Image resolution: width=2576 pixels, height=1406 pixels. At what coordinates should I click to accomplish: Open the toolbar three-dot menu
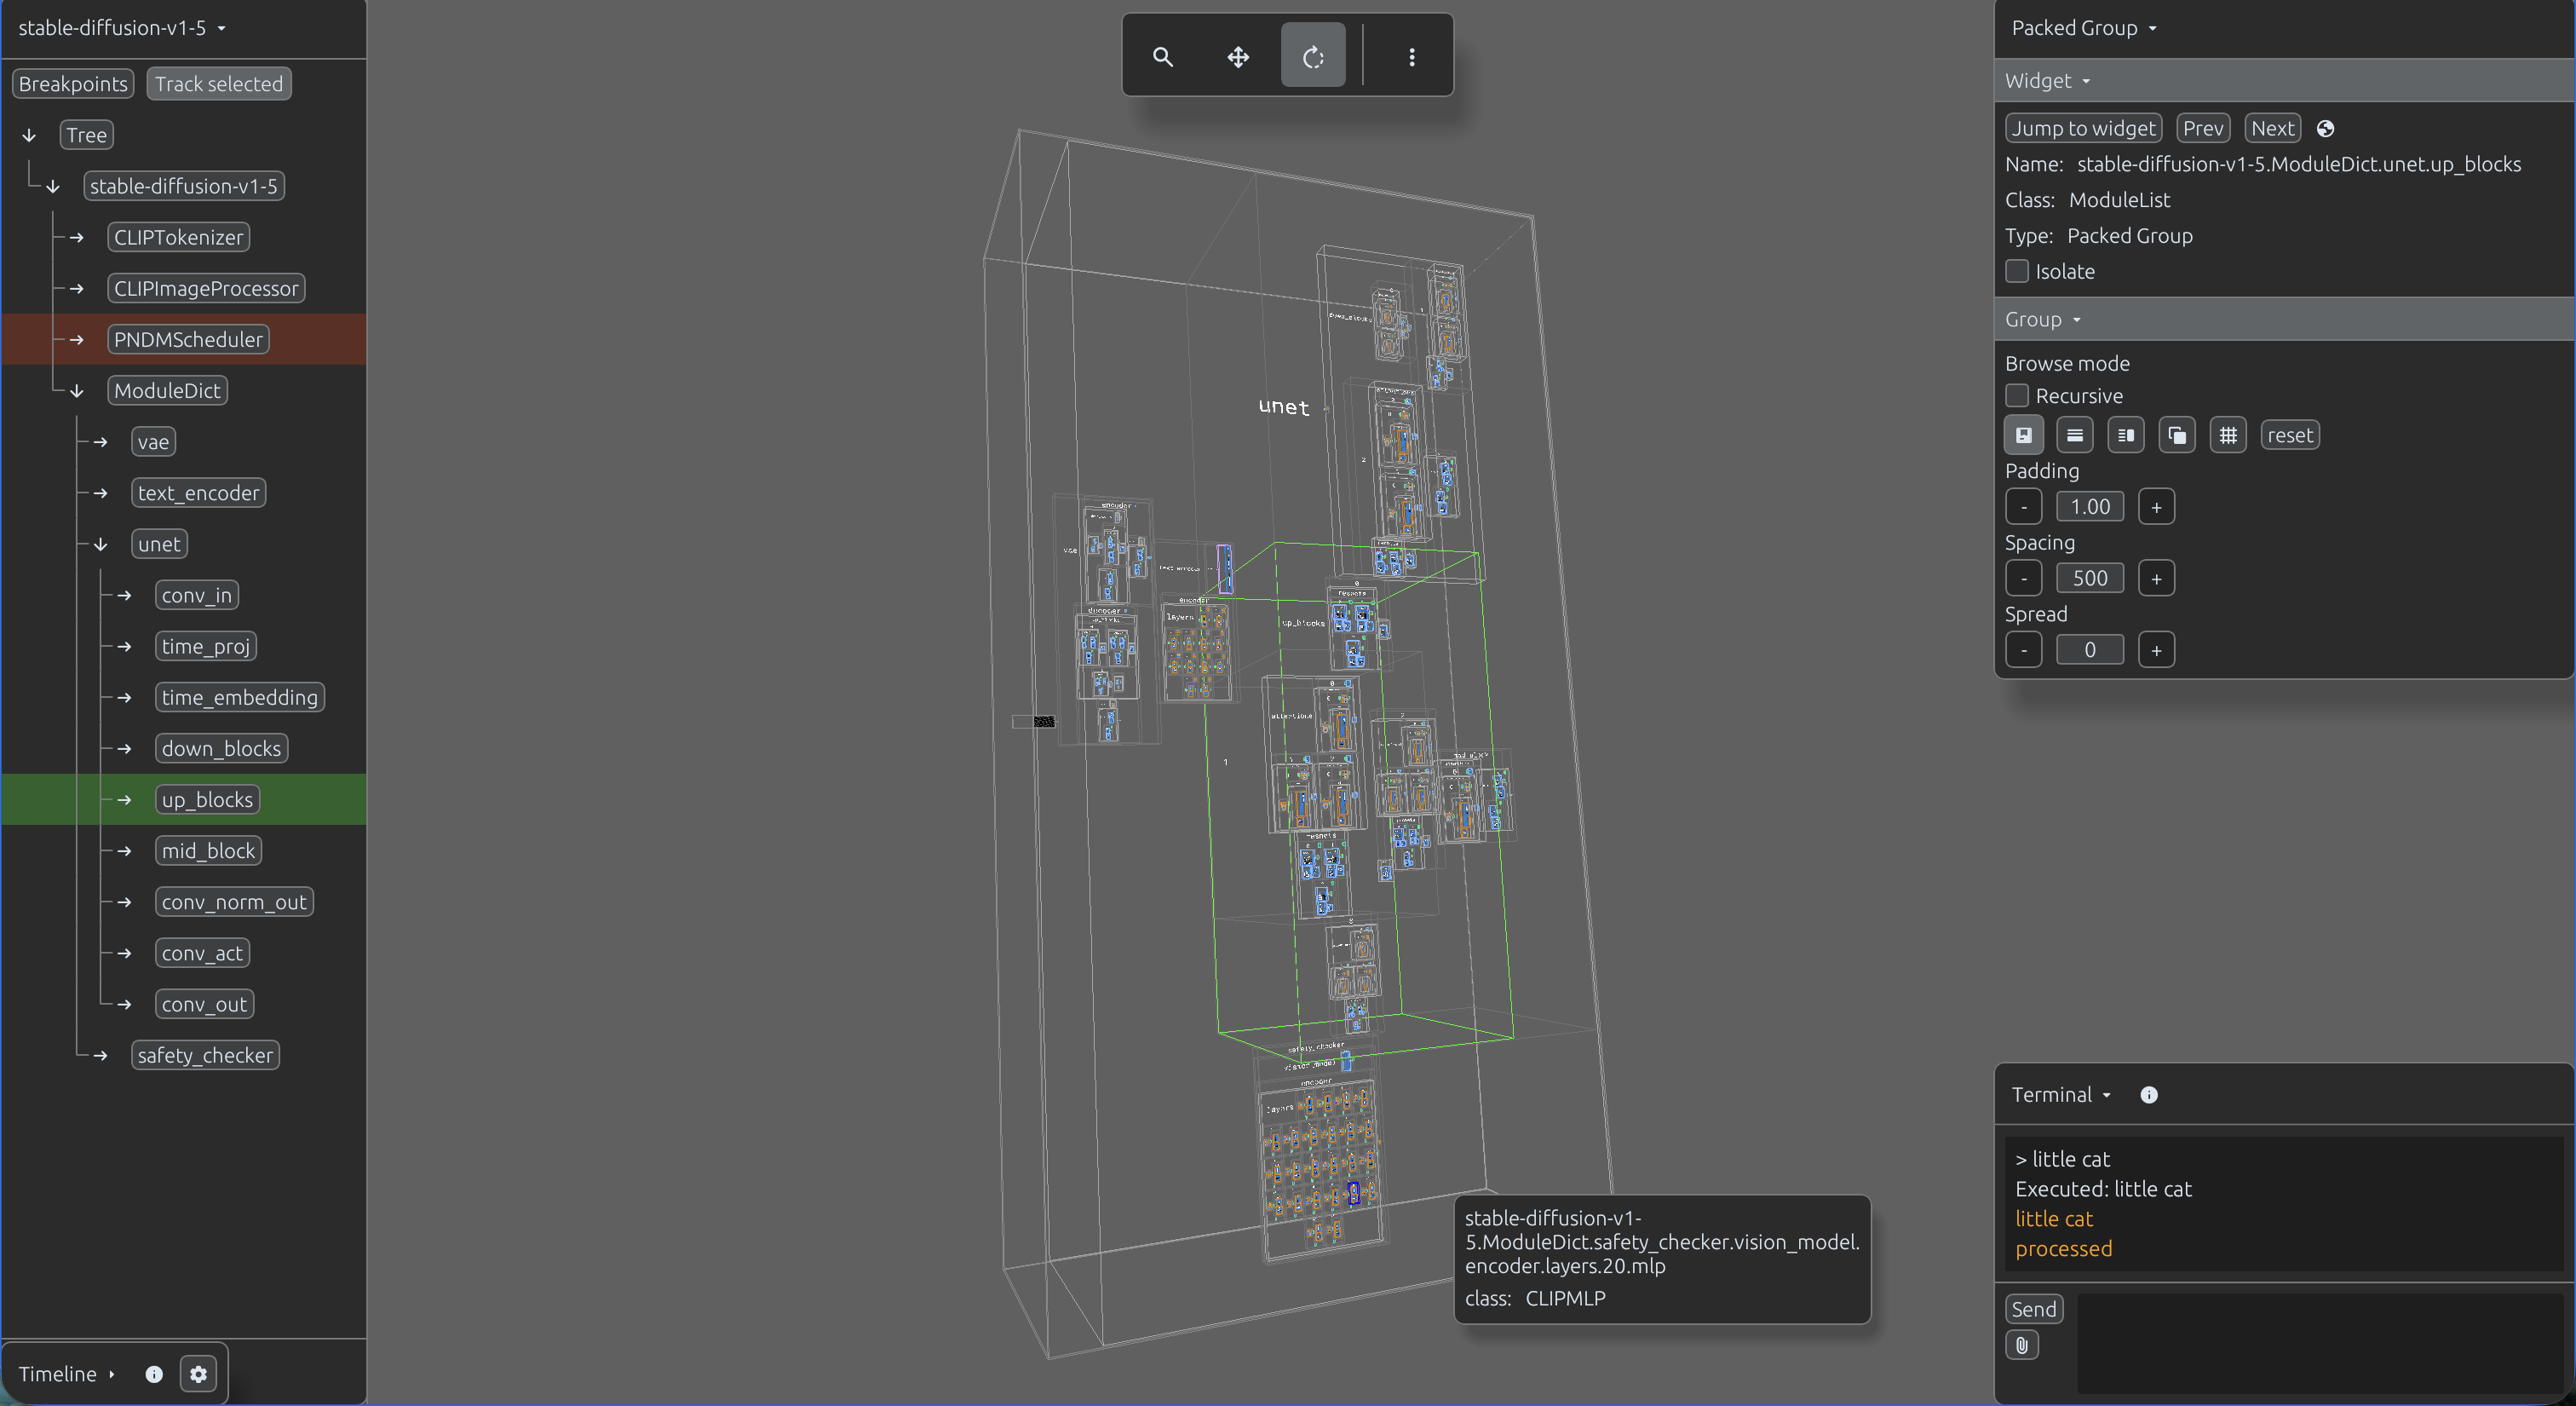coord(1411,57)
